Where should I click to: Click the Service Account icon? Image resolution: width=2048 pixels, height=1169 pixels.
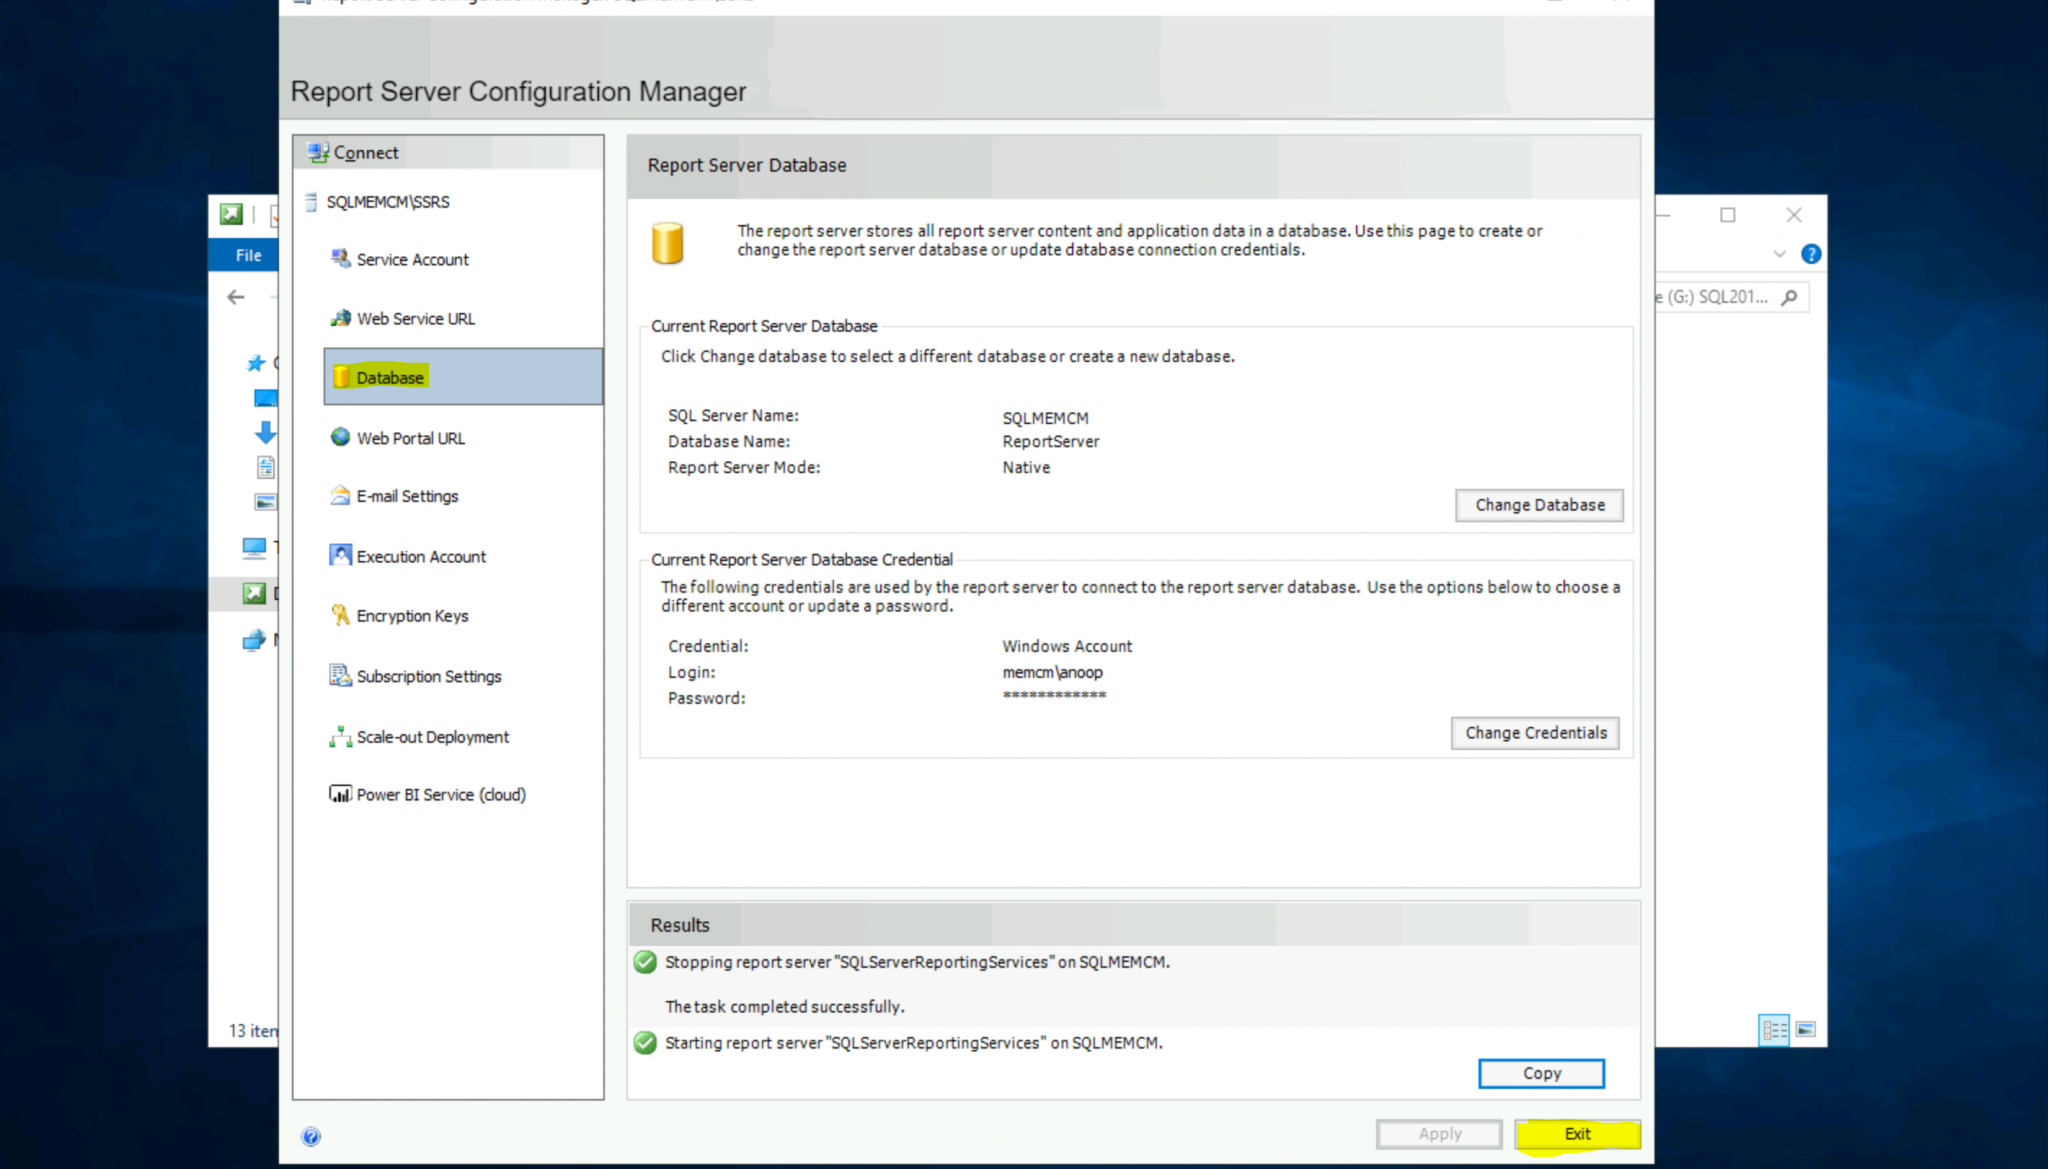(340, 259)
